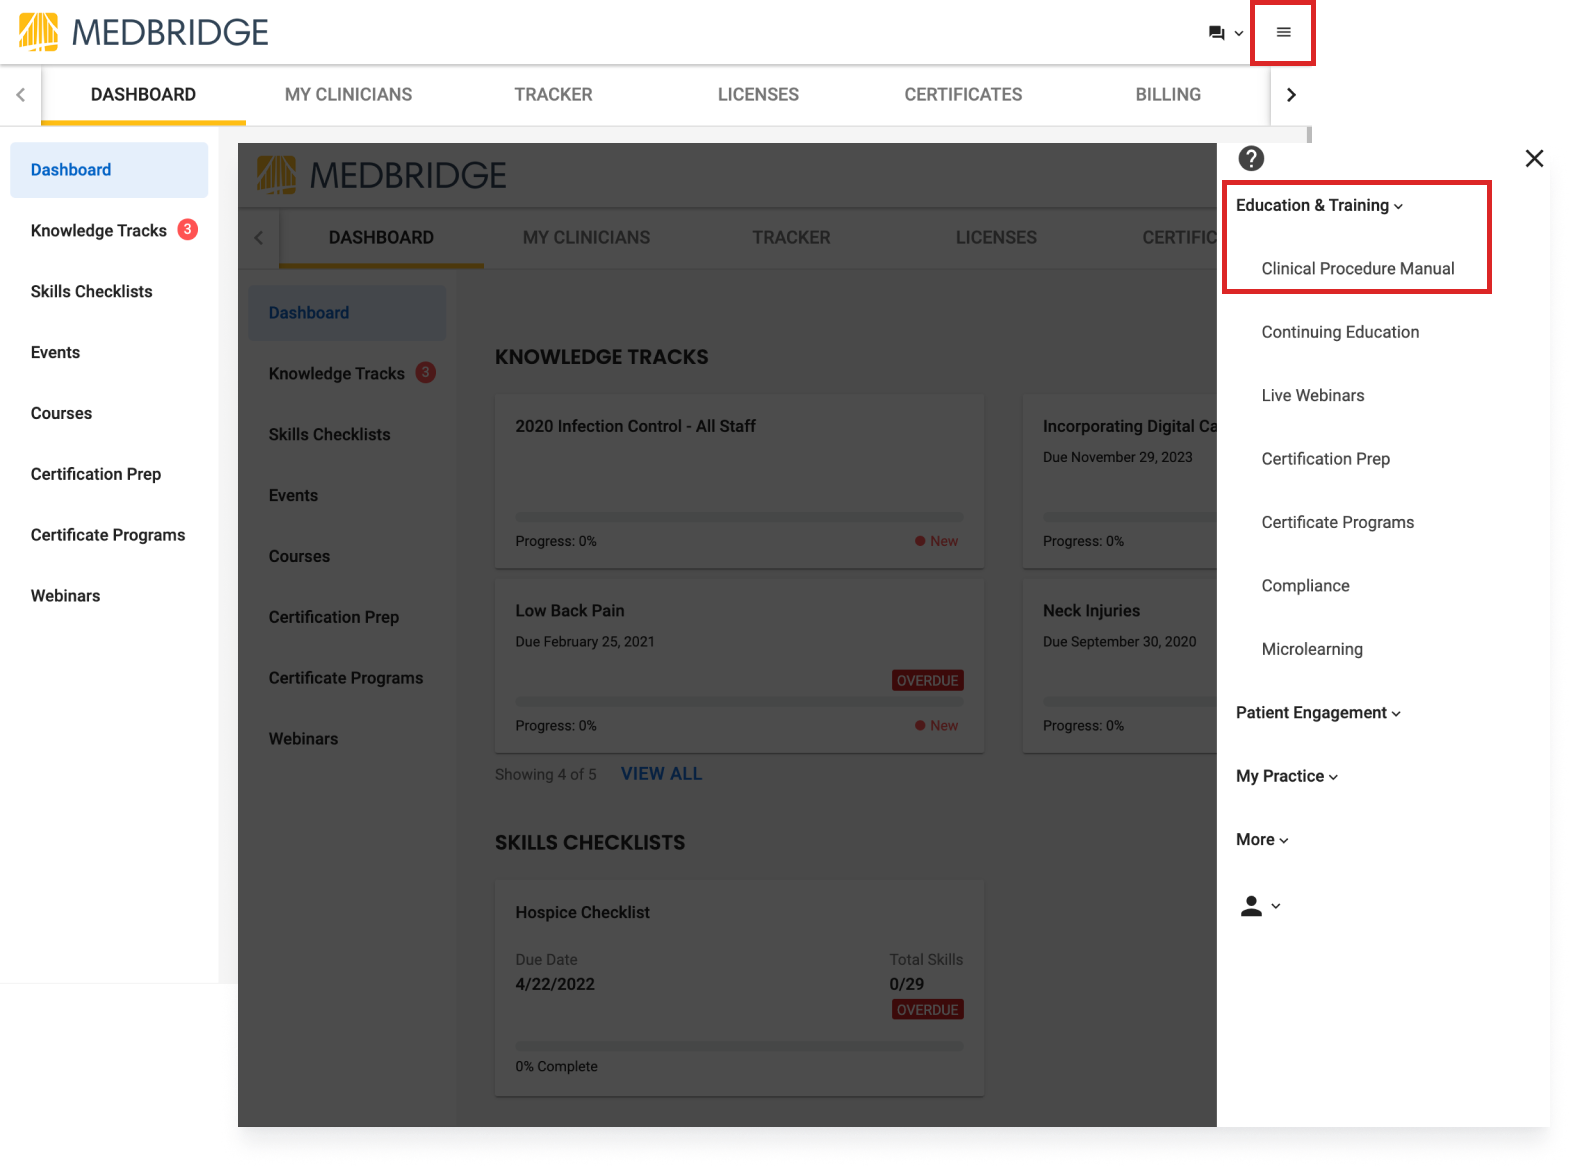Screen dimensions: 1570x1167
Task: Open the dropdown arrow beside profile icon
Action: (x=1275, y=906)
